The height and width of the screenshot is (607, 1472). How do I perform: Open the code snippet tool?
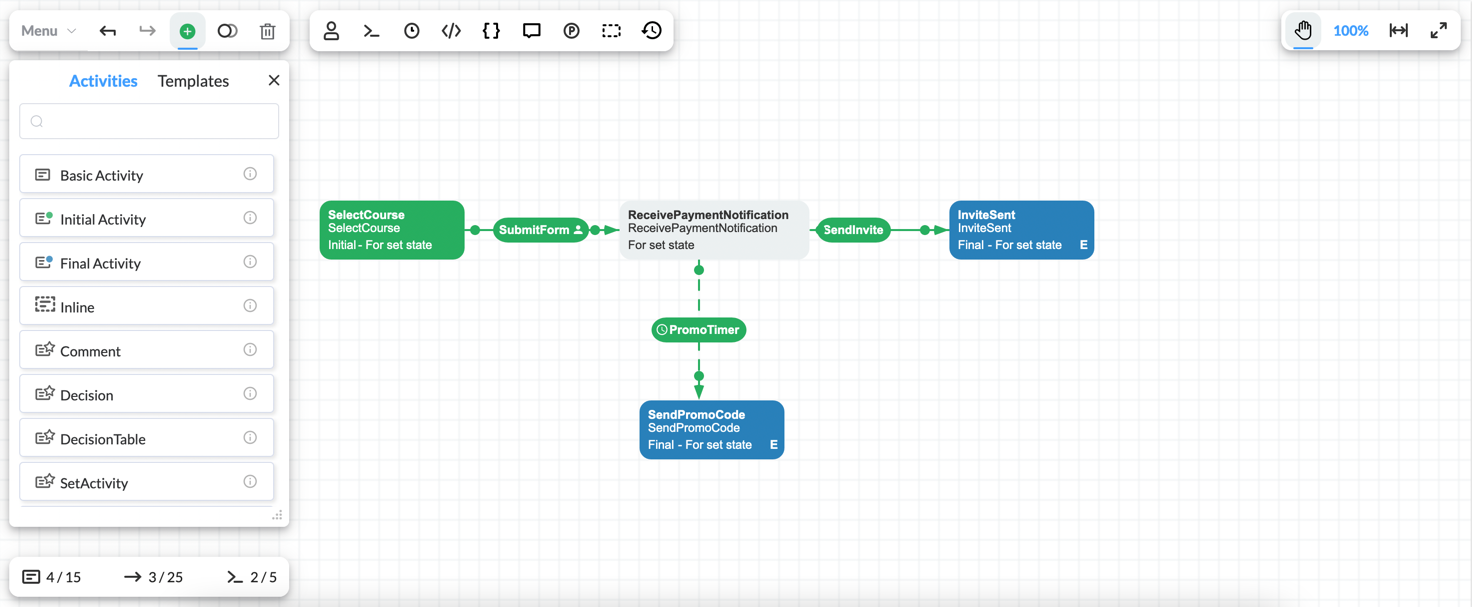coord(451,30)
